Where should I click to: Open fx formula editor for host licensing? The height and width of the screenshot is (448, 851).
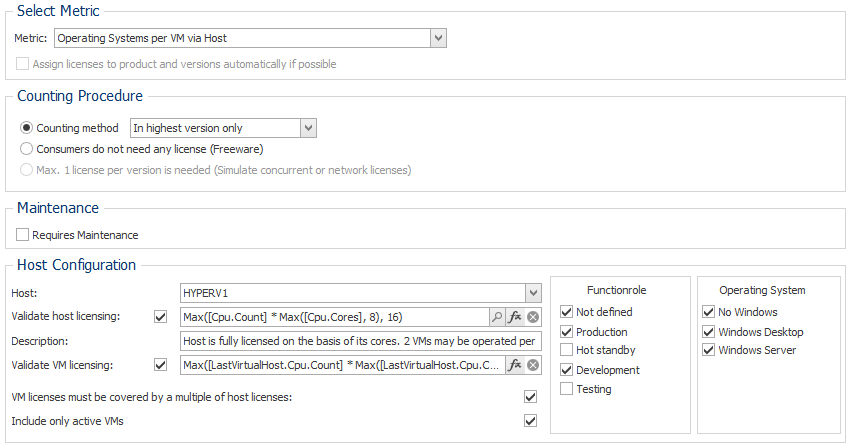click(x=515, y=317)
